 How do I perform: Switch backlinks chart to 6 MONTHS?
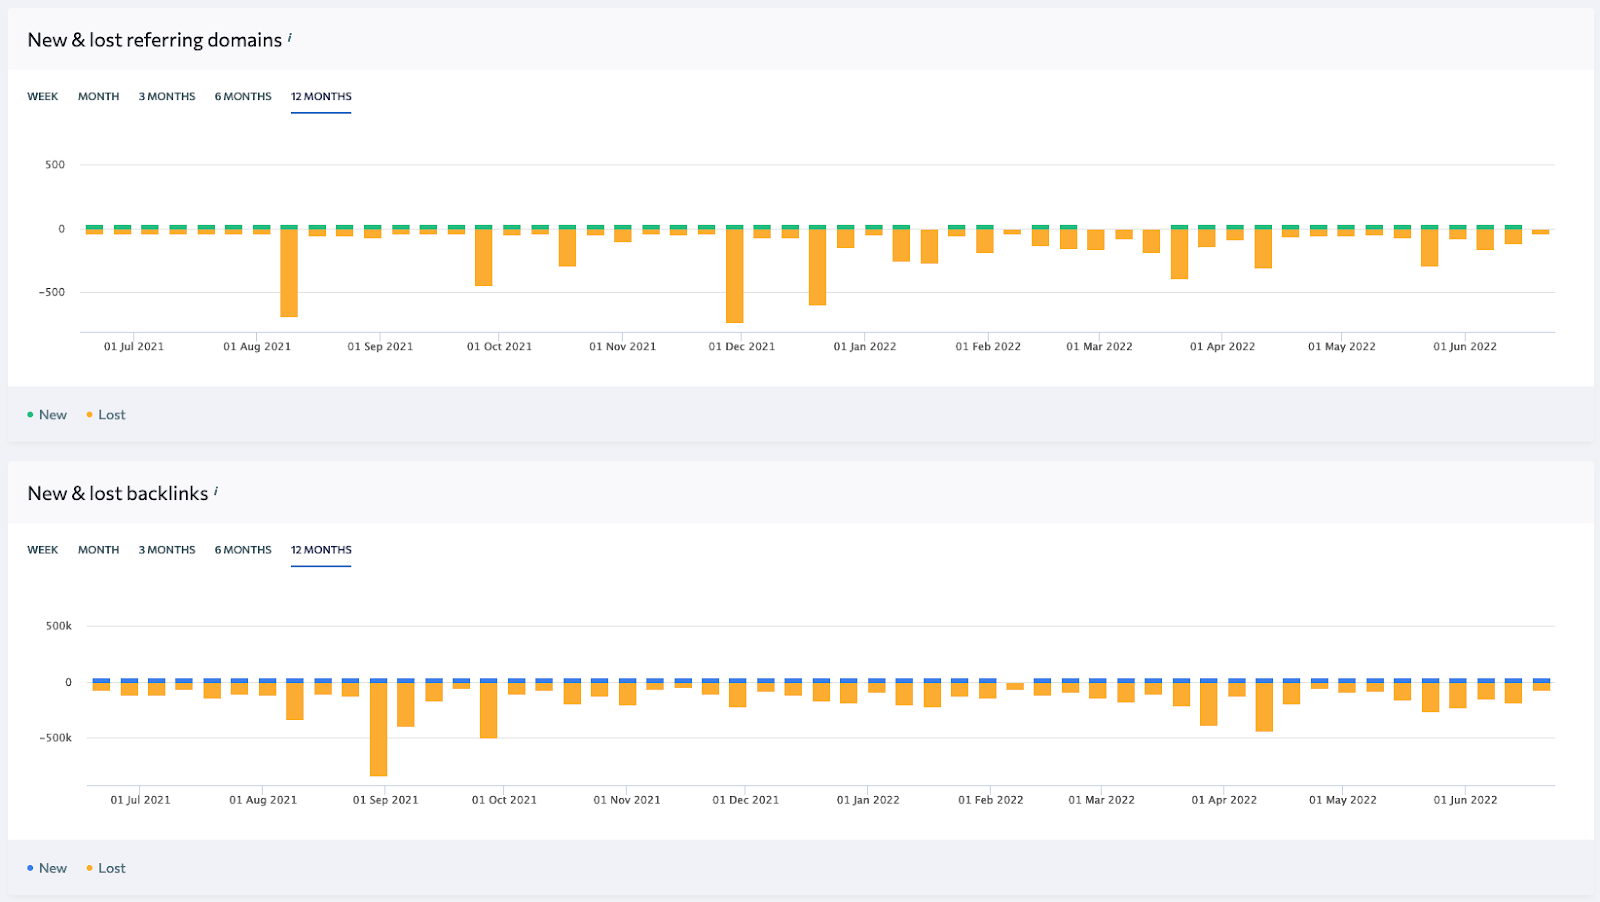243,550
